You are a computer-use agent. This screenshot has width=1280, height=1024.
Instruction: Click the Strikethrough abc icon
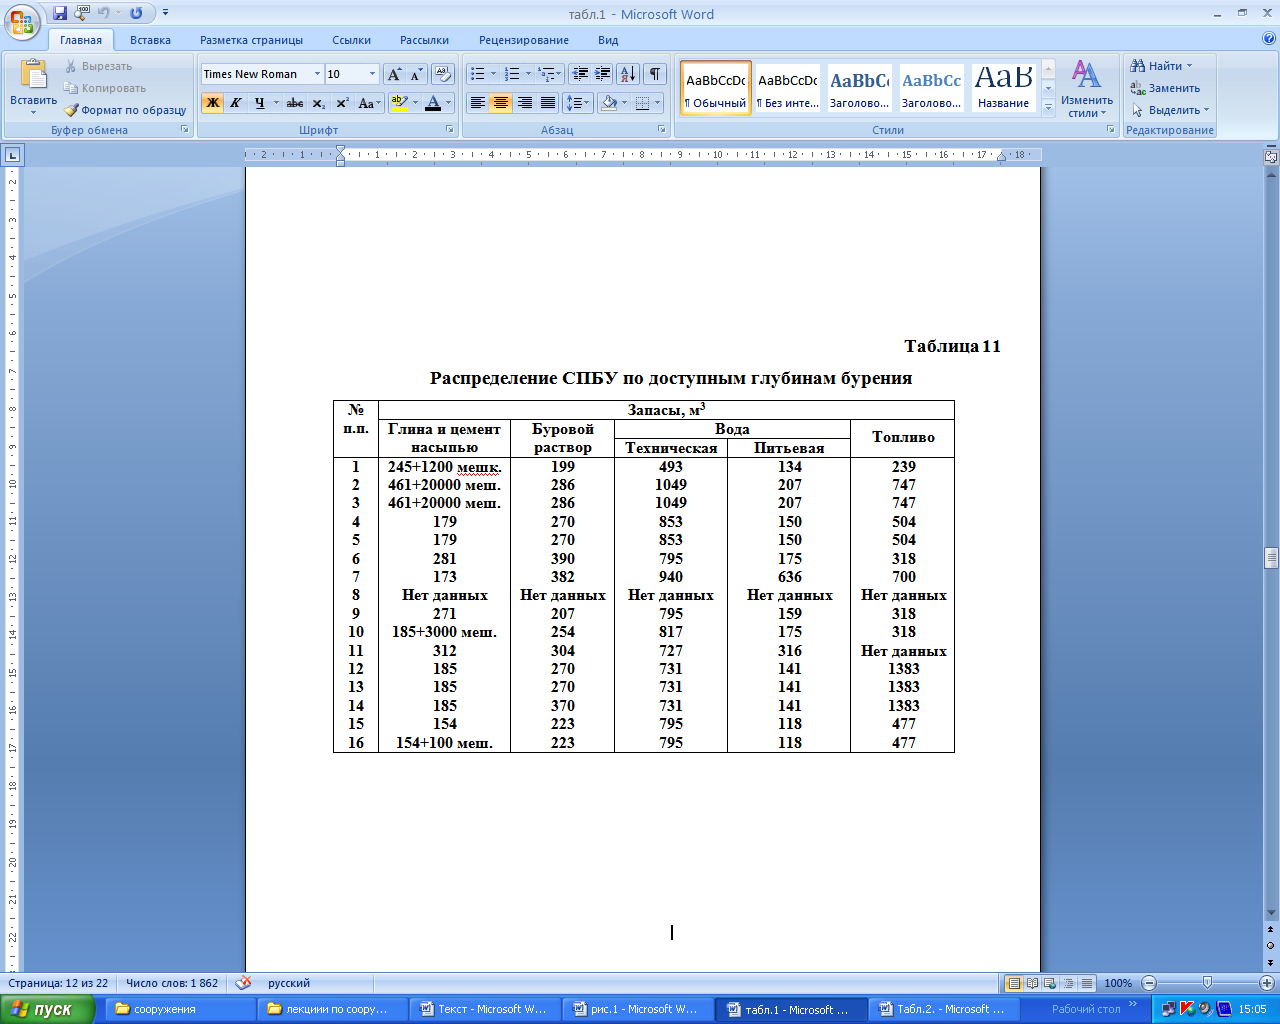(295, 103)
